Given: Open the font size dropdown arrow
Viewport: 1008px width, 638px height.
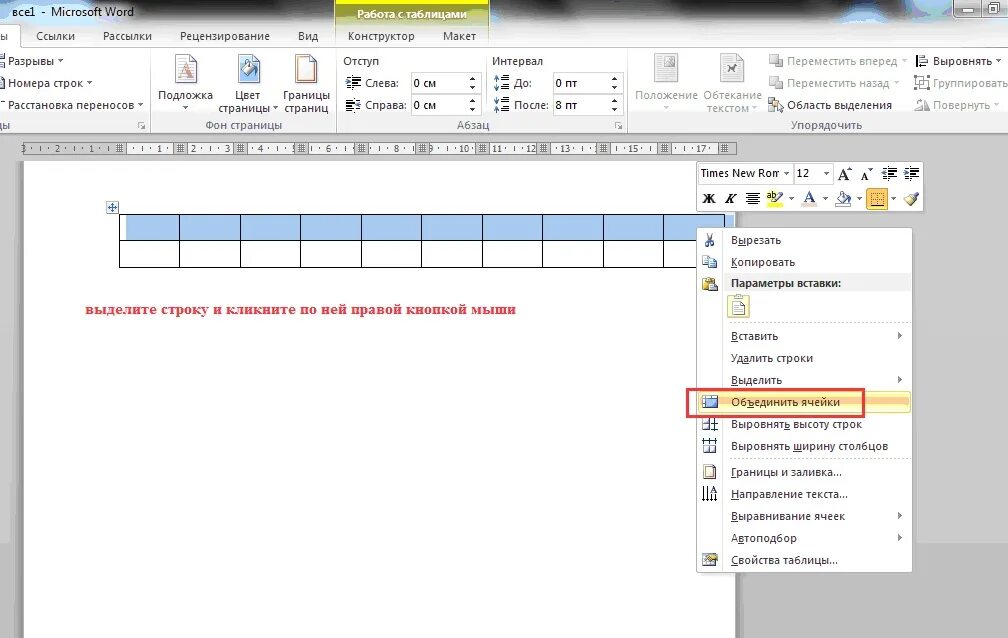Looking at the screenshot, I should click(826, 174).
